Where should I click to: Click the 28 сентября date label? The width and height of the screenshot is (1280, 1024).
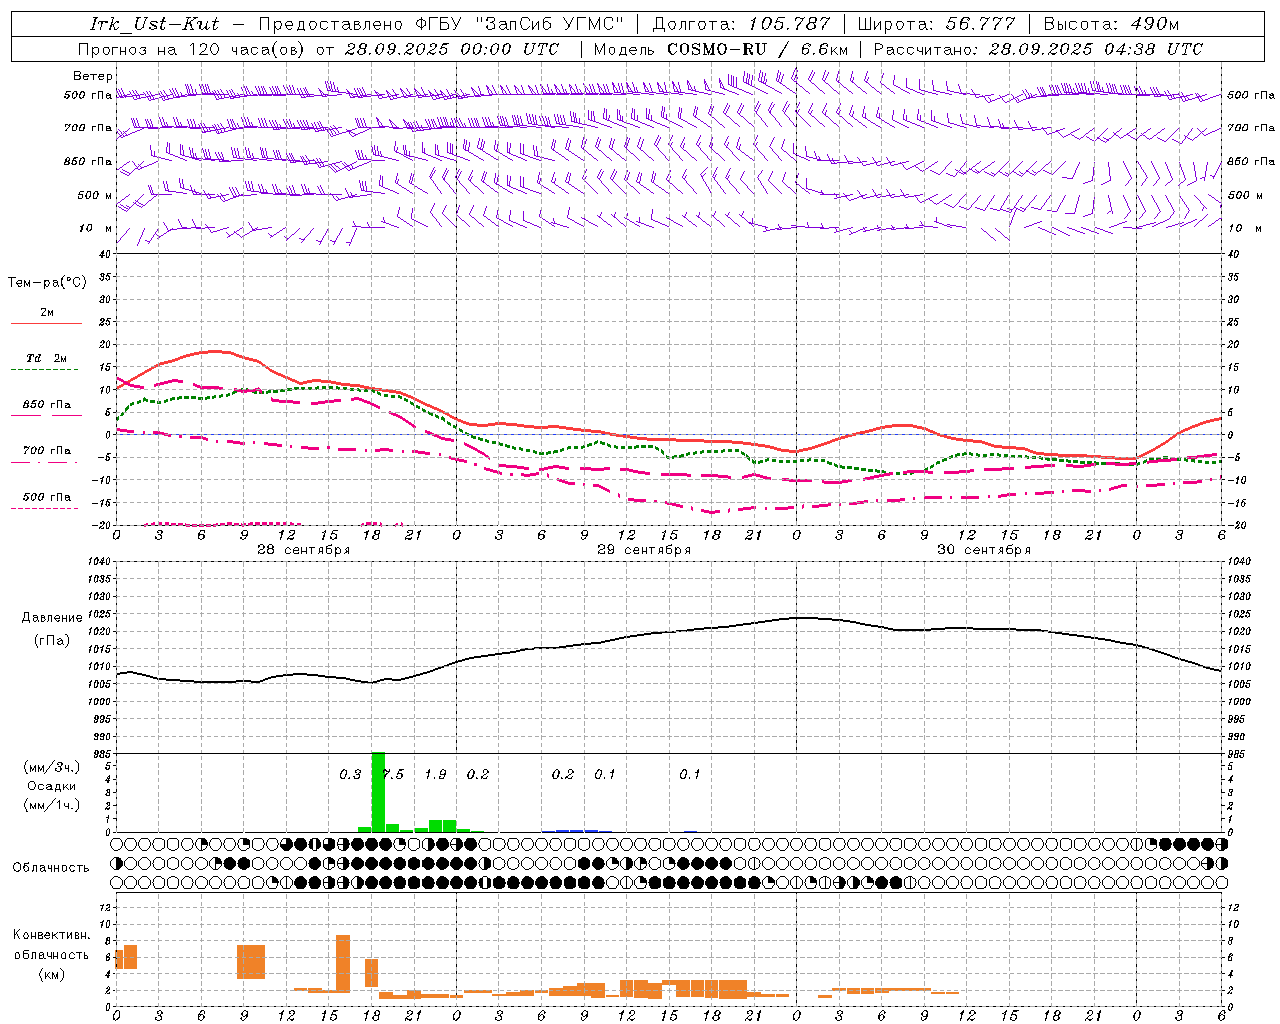303,549
